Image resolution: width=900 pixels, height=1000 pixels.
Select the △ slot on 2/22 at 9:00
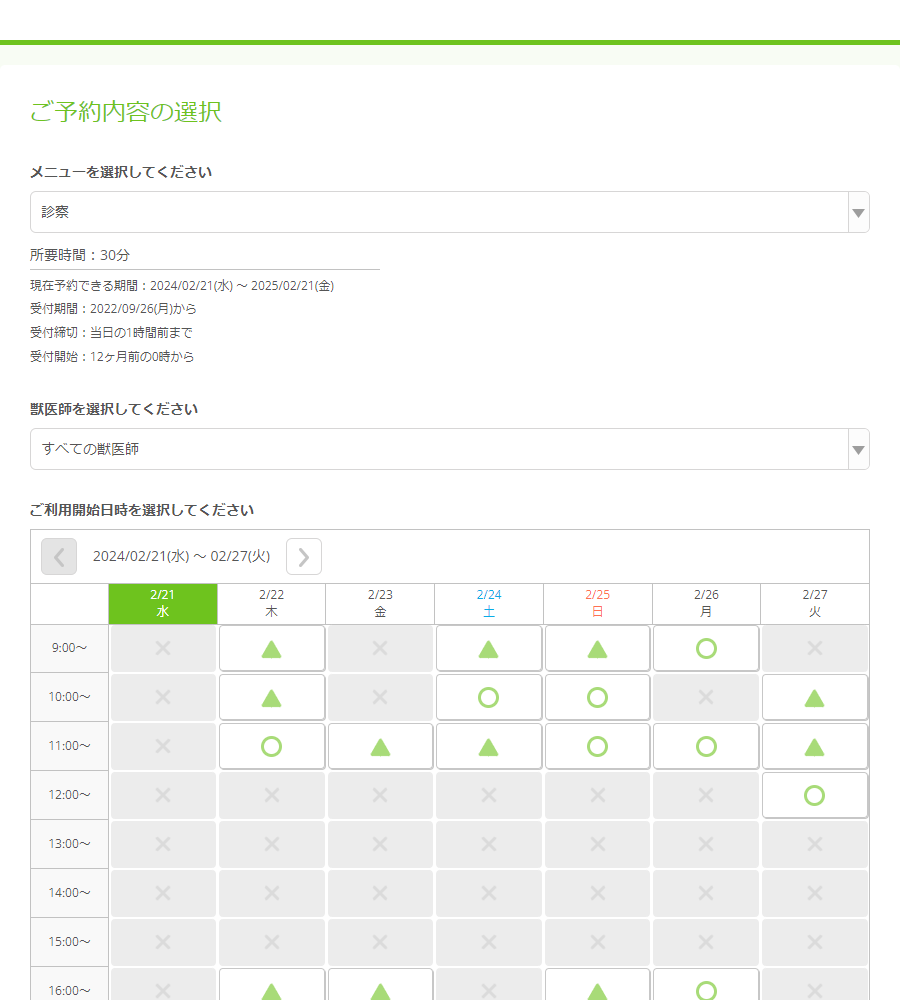(x=272, y=648)
